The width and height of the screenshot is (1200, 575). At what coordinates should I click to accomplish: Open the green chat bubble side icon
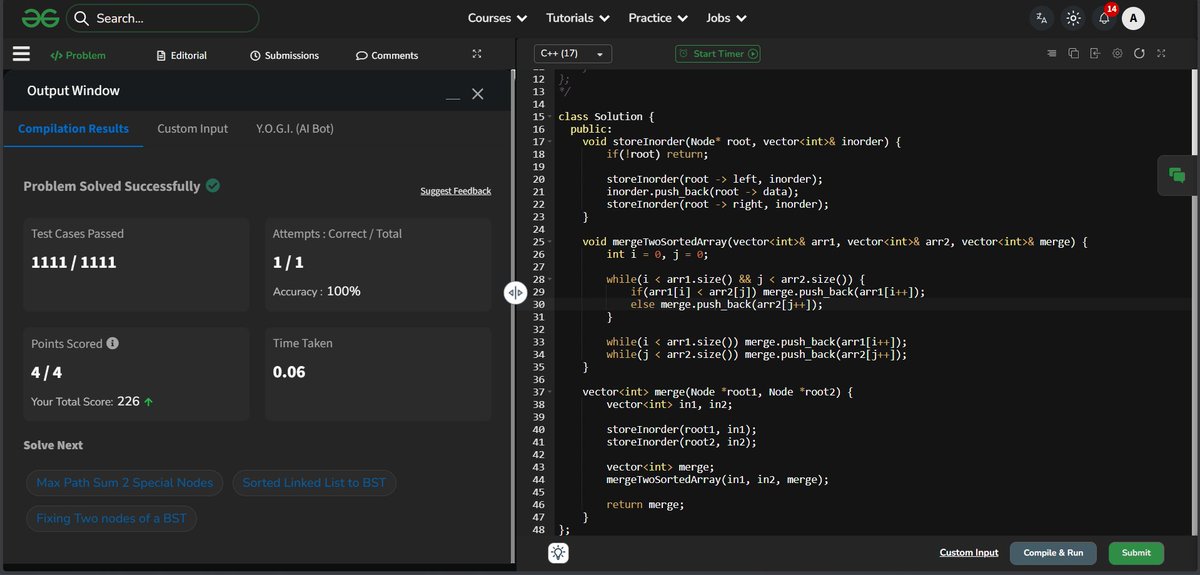(1177, 175)
